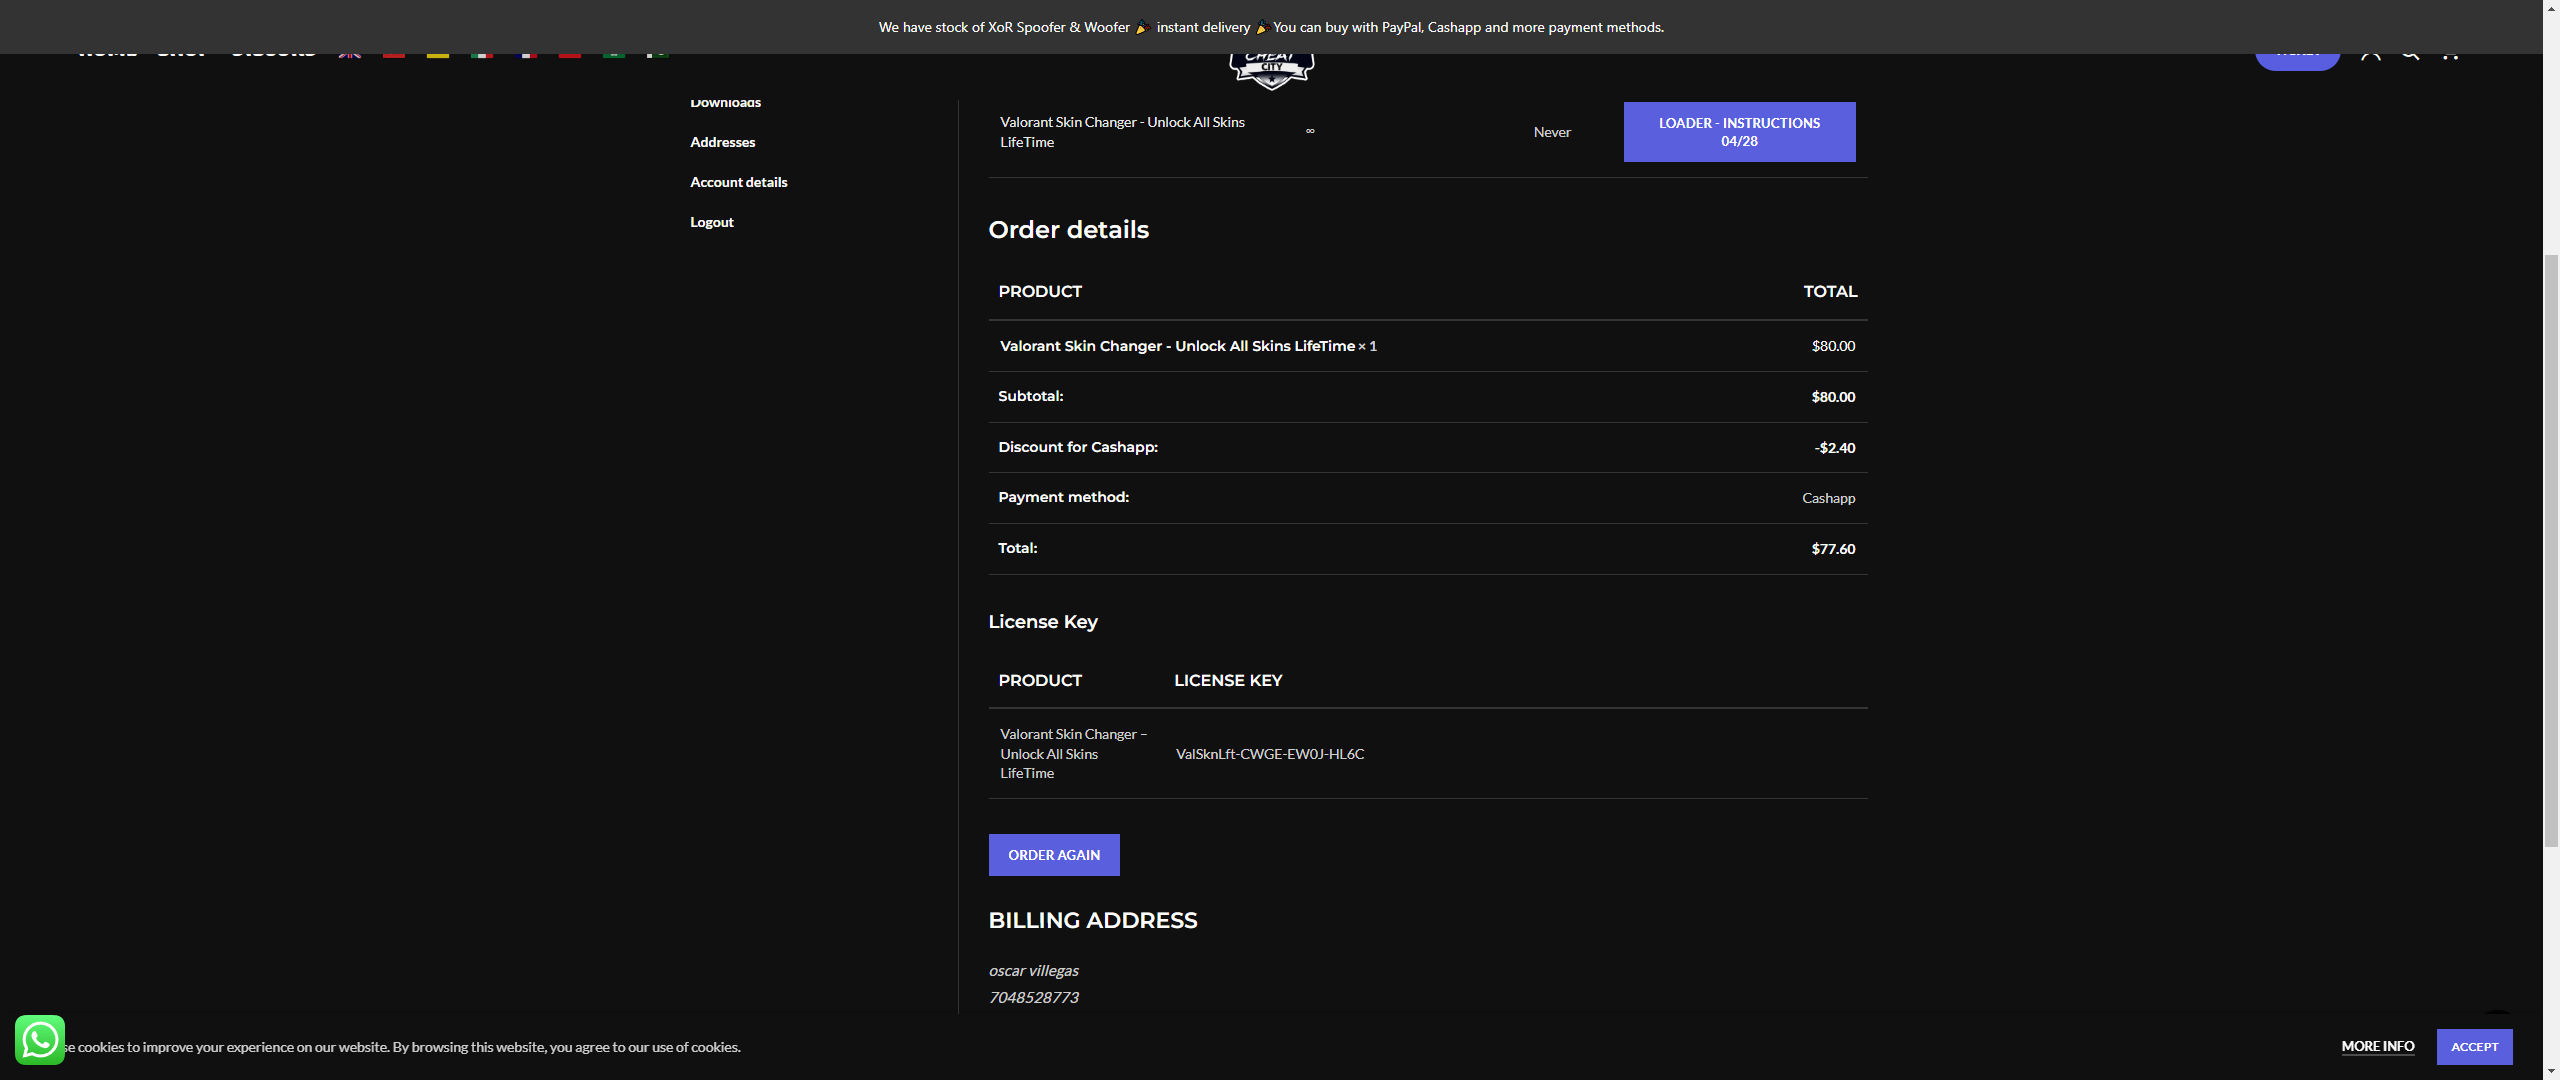The image size is (2560, 1080).
Task: Click the 'License Key' section heading
Action: coord(1043,622)
